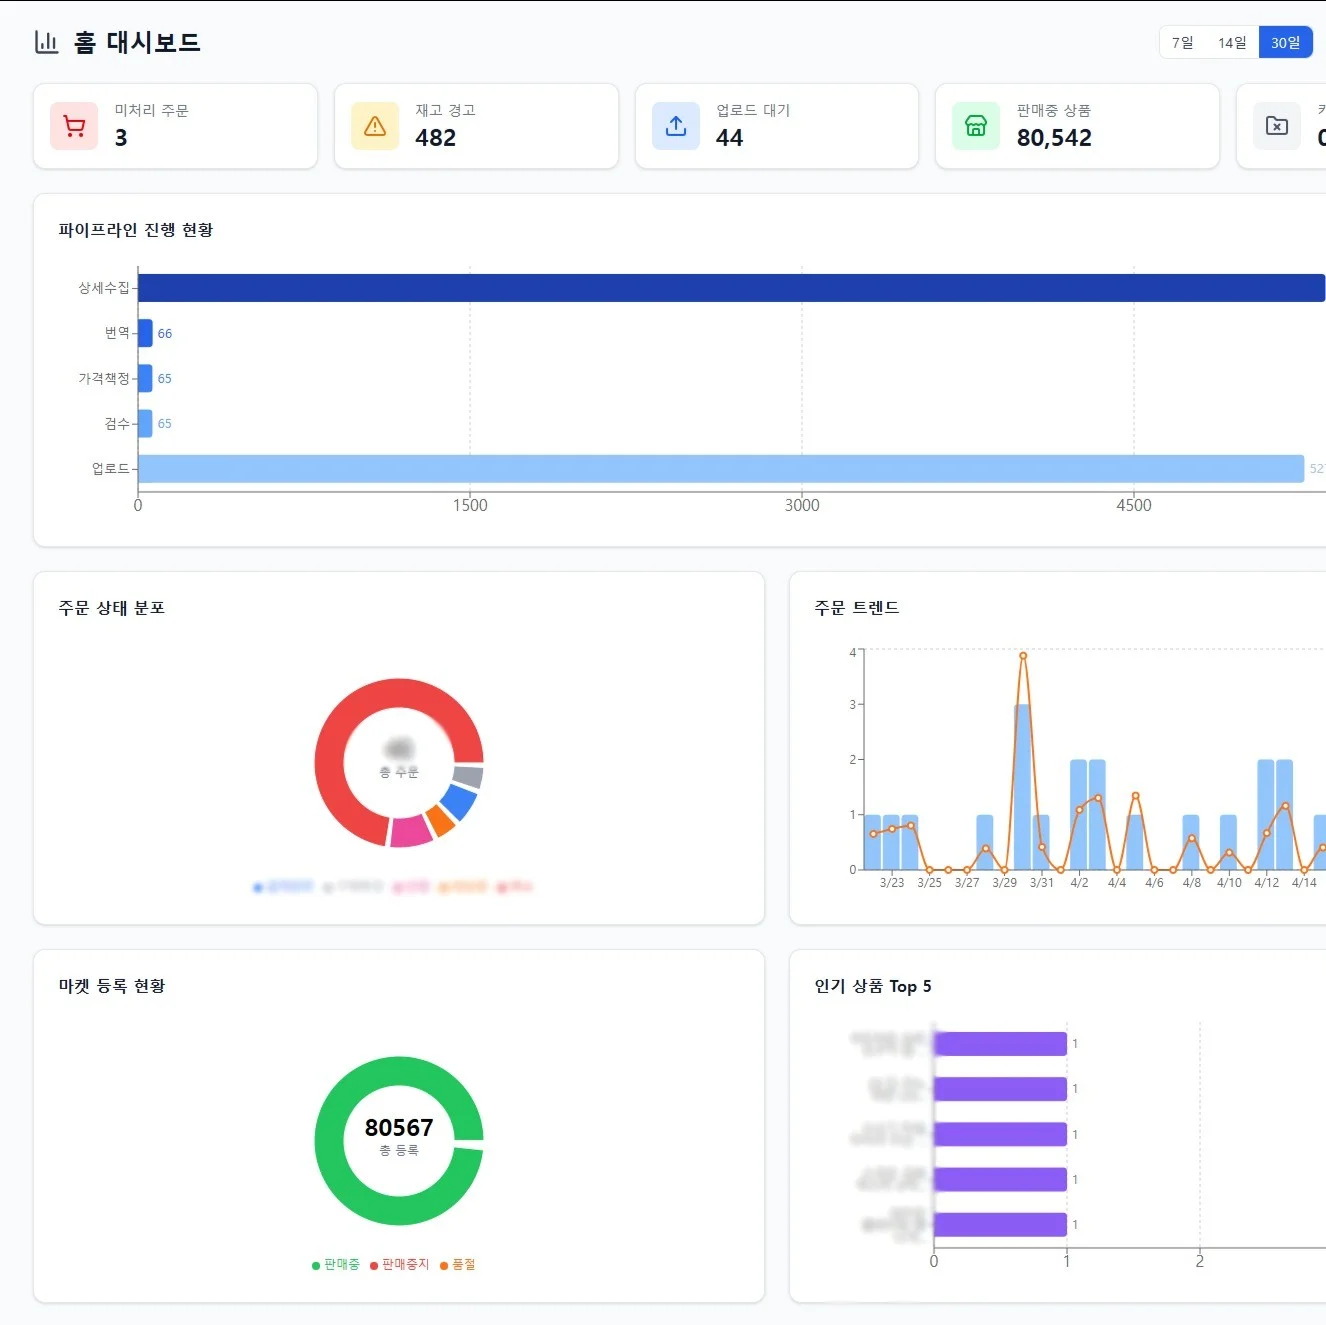Open the 판매중 상품 card
1326x1325 pixels.
pyautogui.click(x=1077, y=126)
